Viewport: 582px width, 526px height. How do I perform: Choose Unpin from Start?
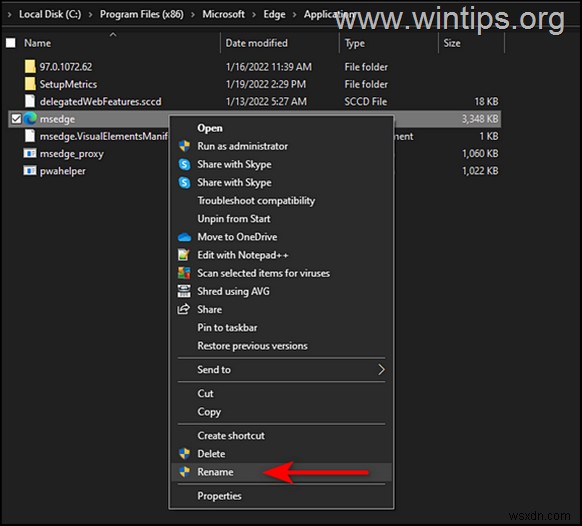234,219
